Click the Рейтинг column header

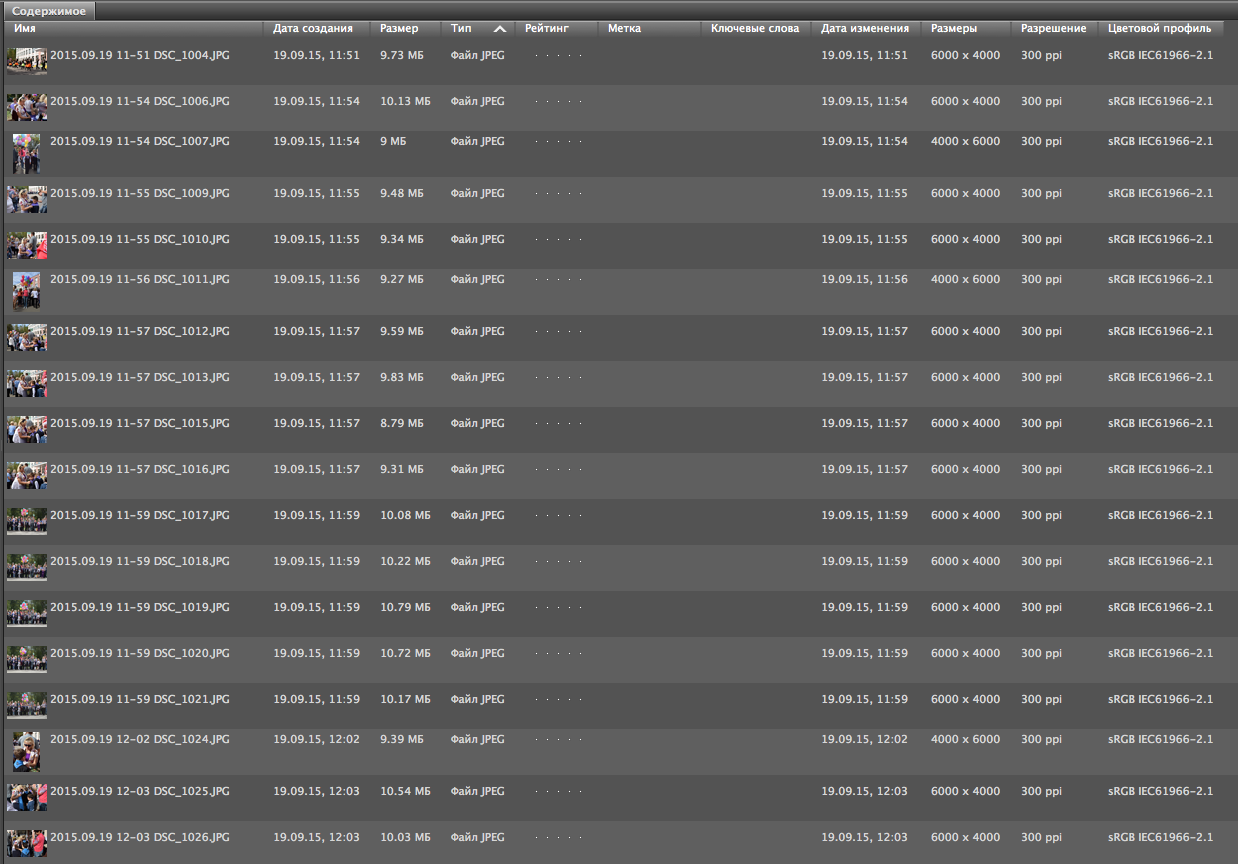547,29
